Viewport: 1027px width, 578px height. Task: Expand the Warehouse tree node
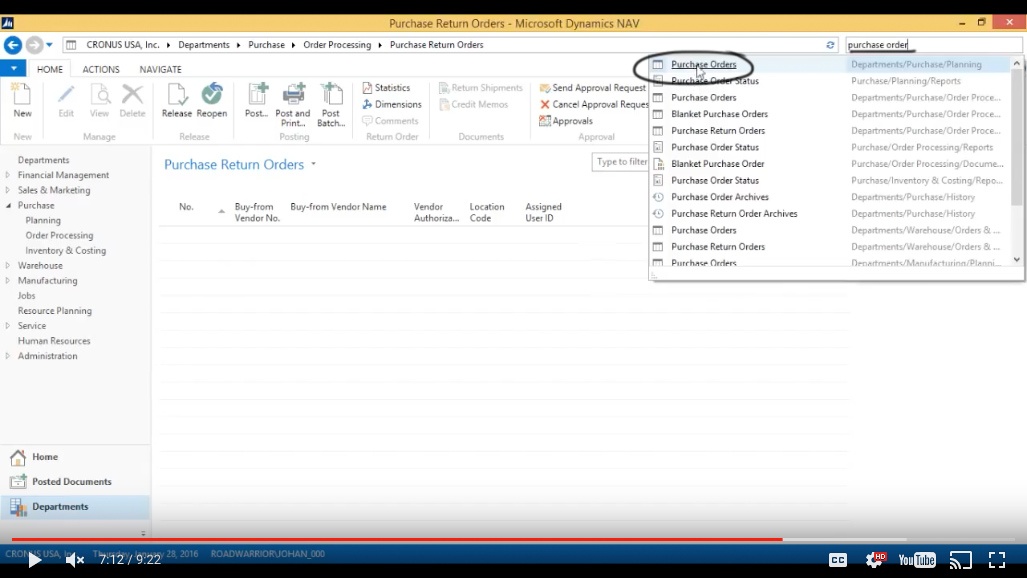pyautogui.click(x=8, y=265)
